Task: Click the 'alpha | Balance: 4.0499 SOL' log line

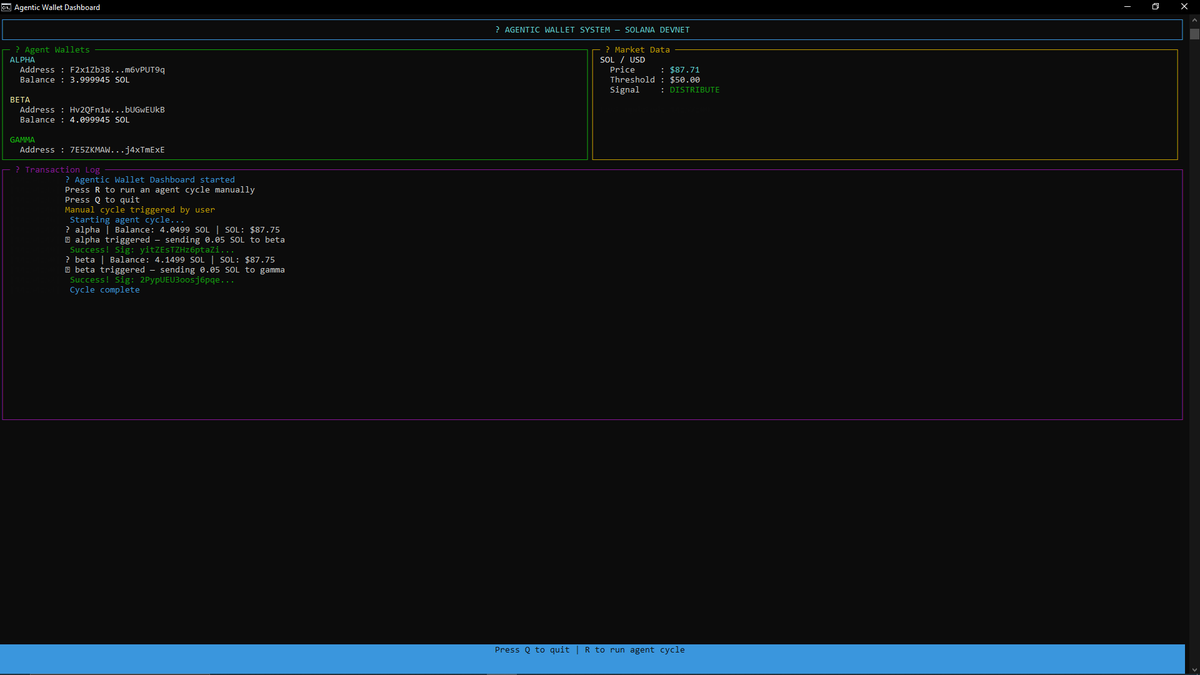Action: (172, 230)
